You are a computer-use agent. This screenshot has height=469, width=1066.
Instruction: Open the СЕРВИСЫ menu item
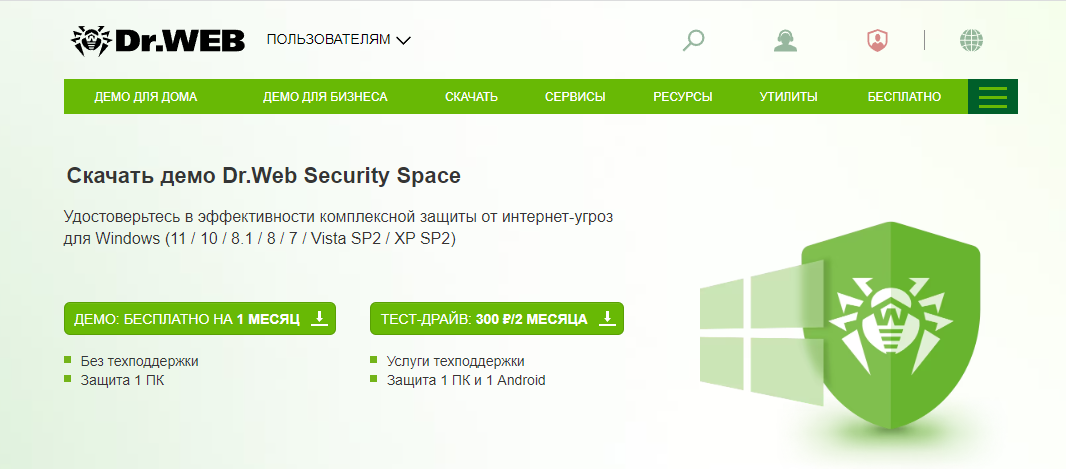click(x=575, y=97)
